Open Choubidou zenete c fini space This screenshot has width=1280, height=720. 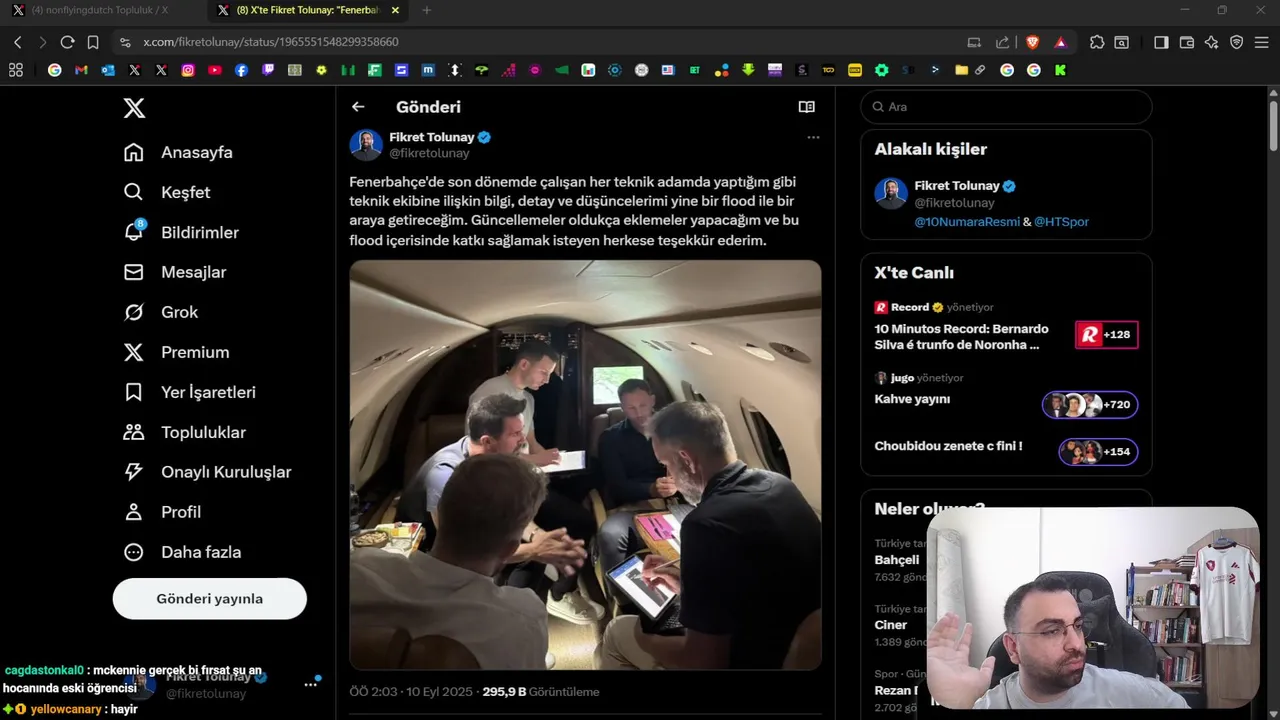pos(948,446)
